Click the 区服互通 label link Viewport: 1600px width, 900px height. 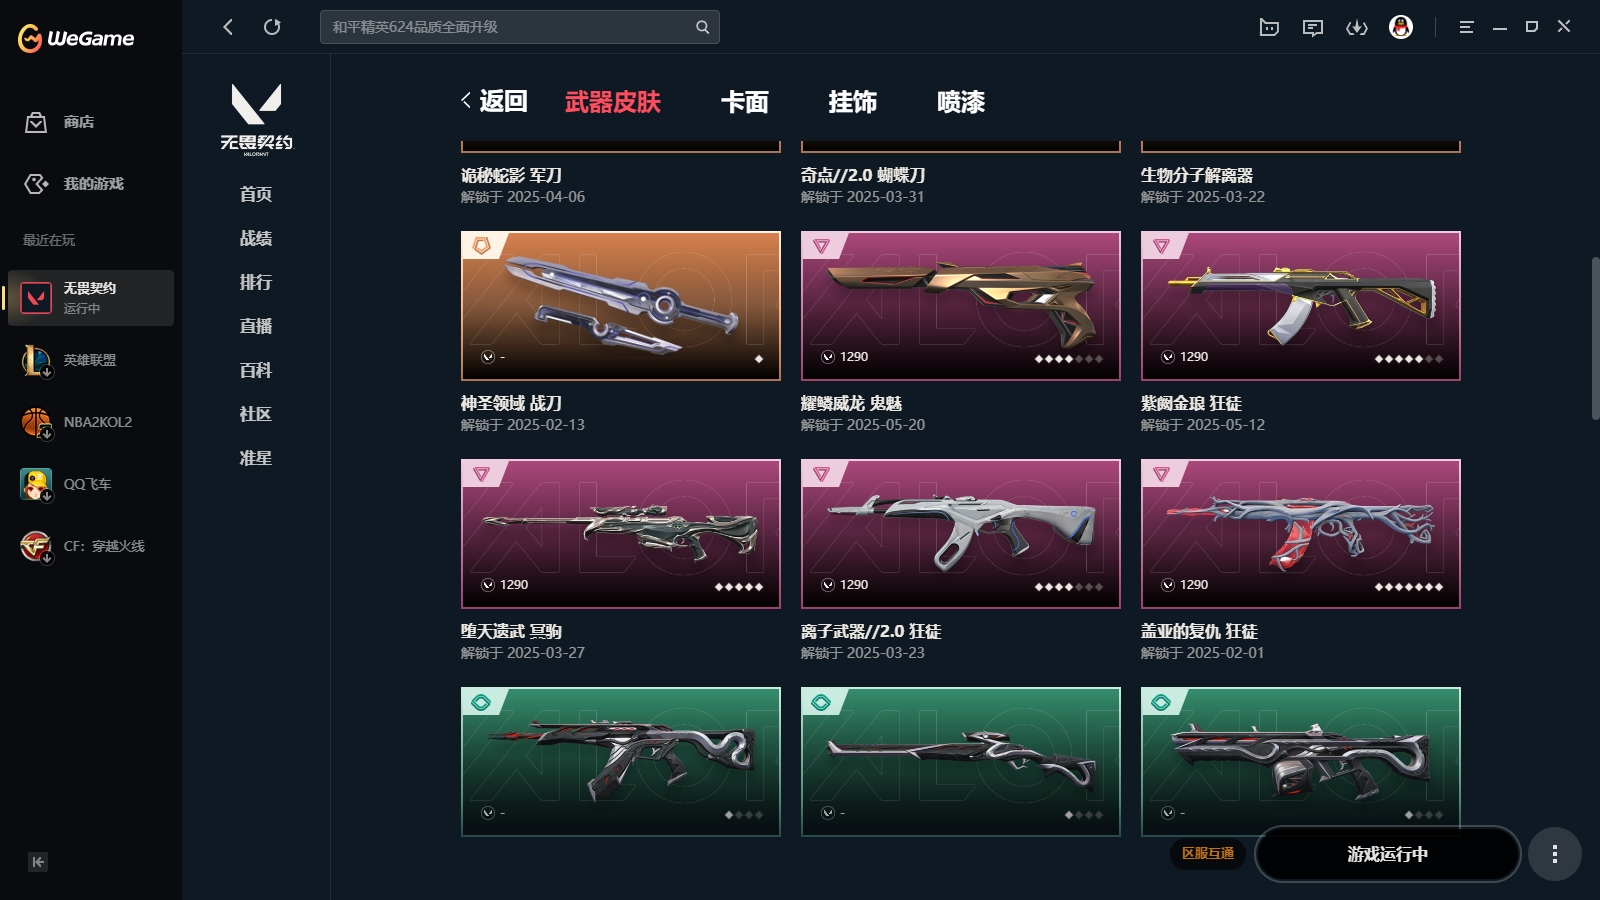[1208, 853]
